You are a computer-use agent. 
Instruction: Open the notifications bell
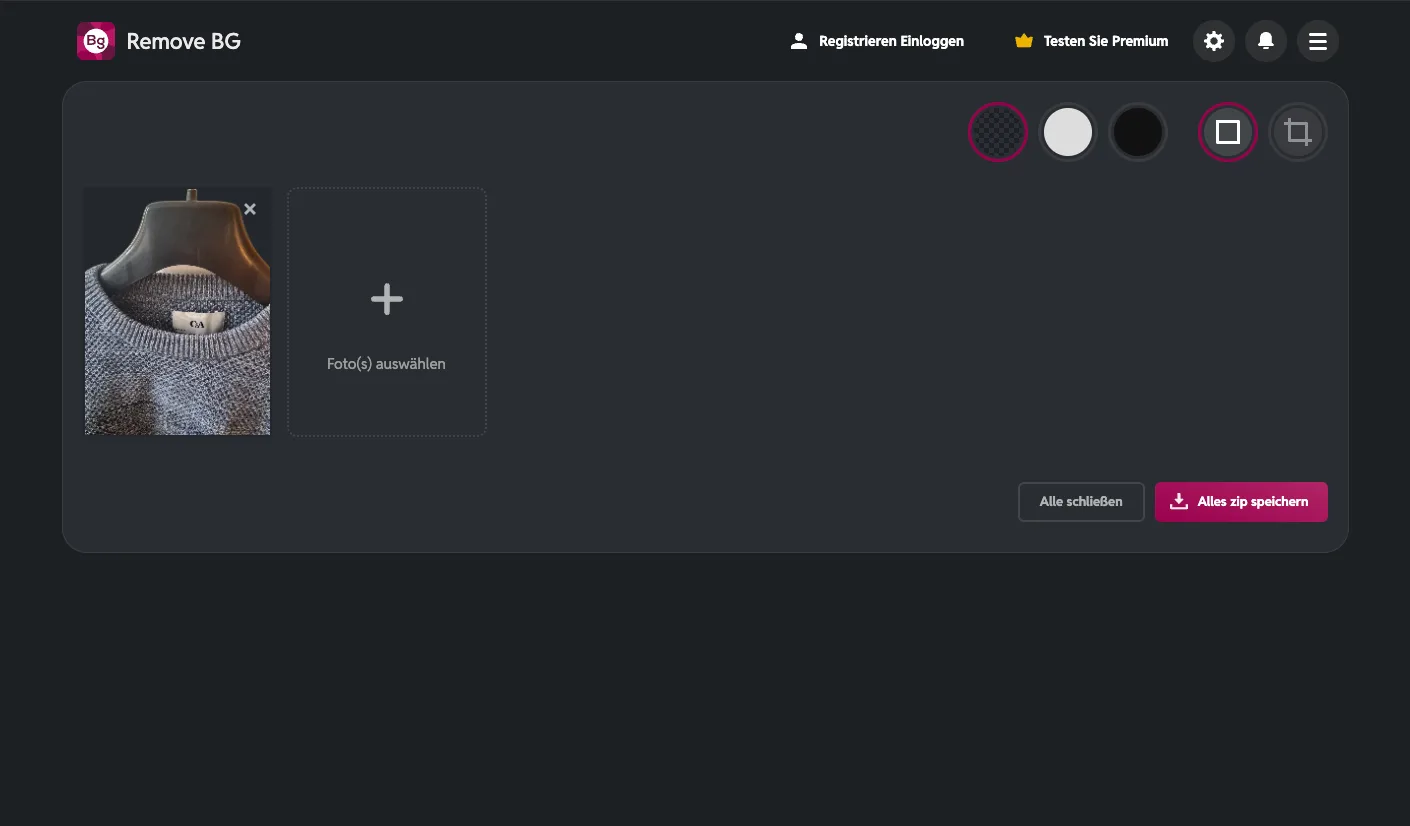click(1266, 41)
